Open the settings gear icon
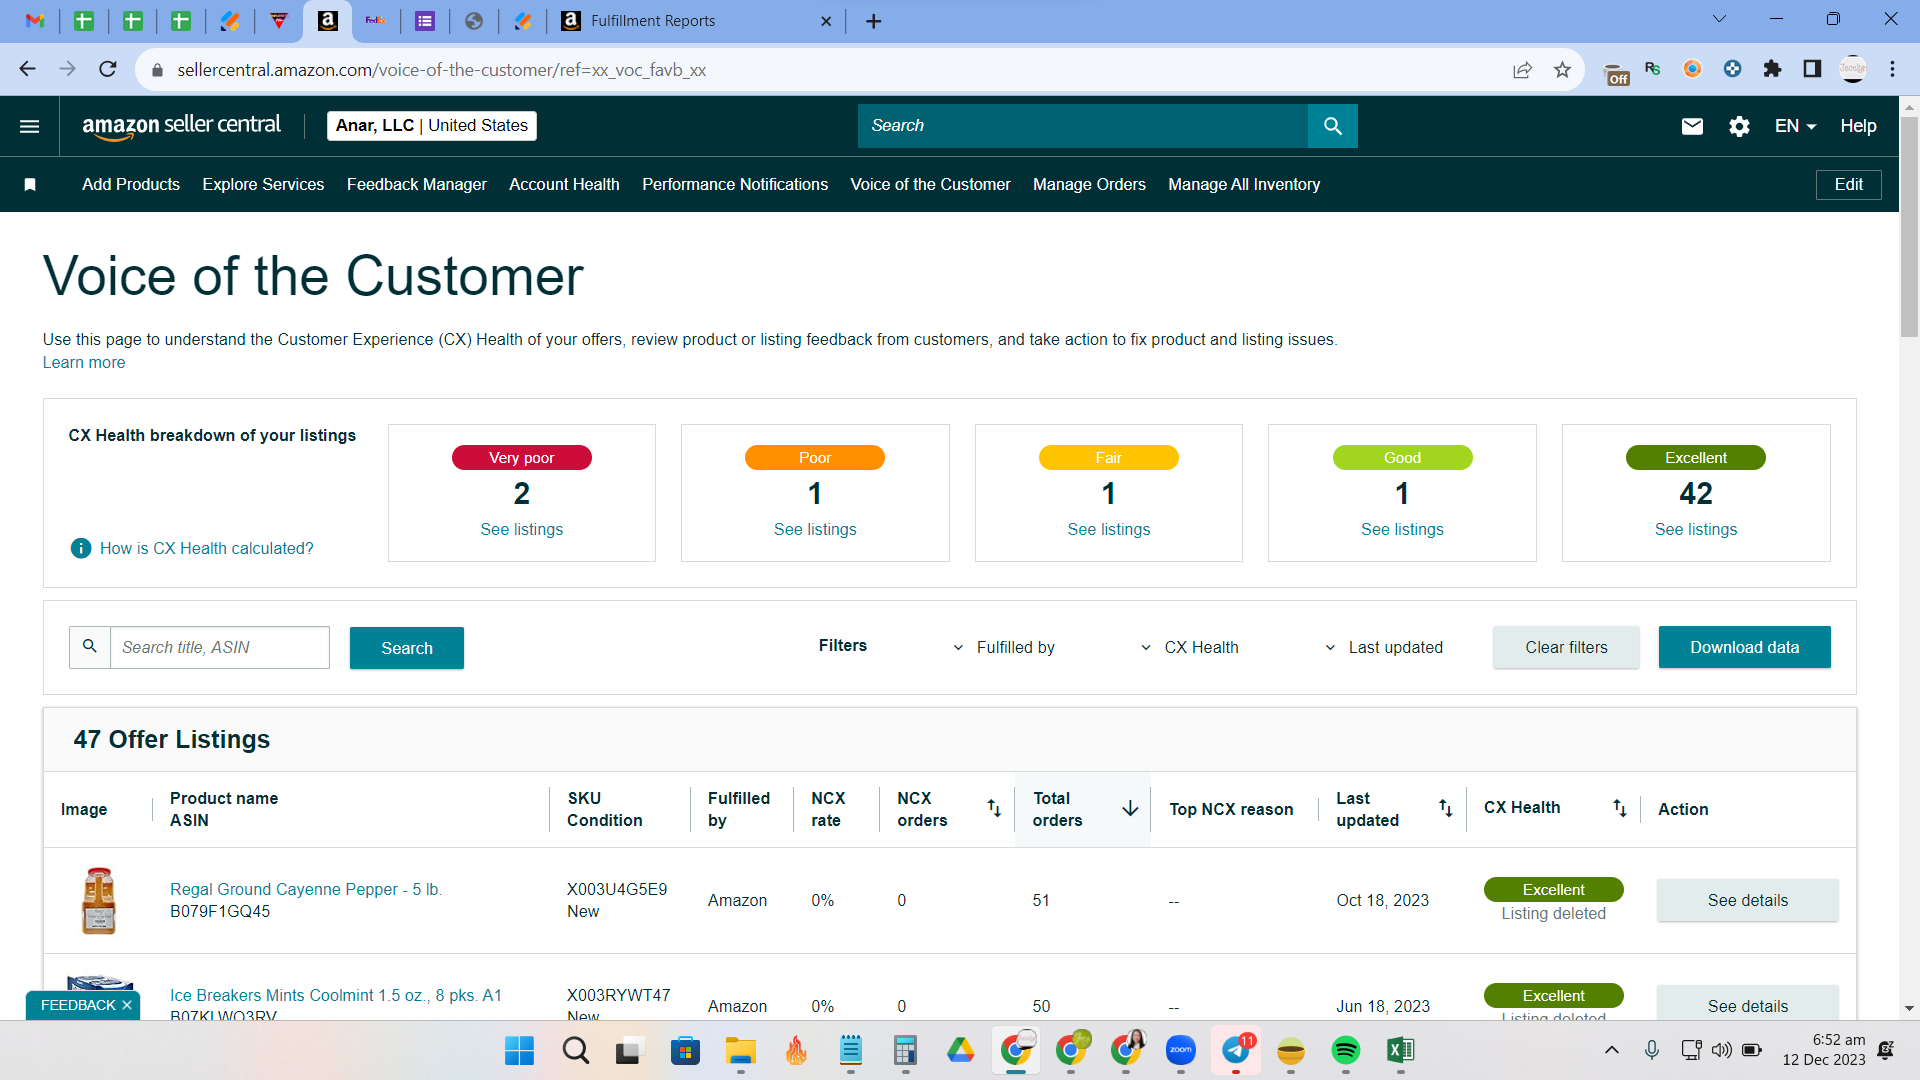Viewport: 1920px width, 1080px height. click(1739, 126)
